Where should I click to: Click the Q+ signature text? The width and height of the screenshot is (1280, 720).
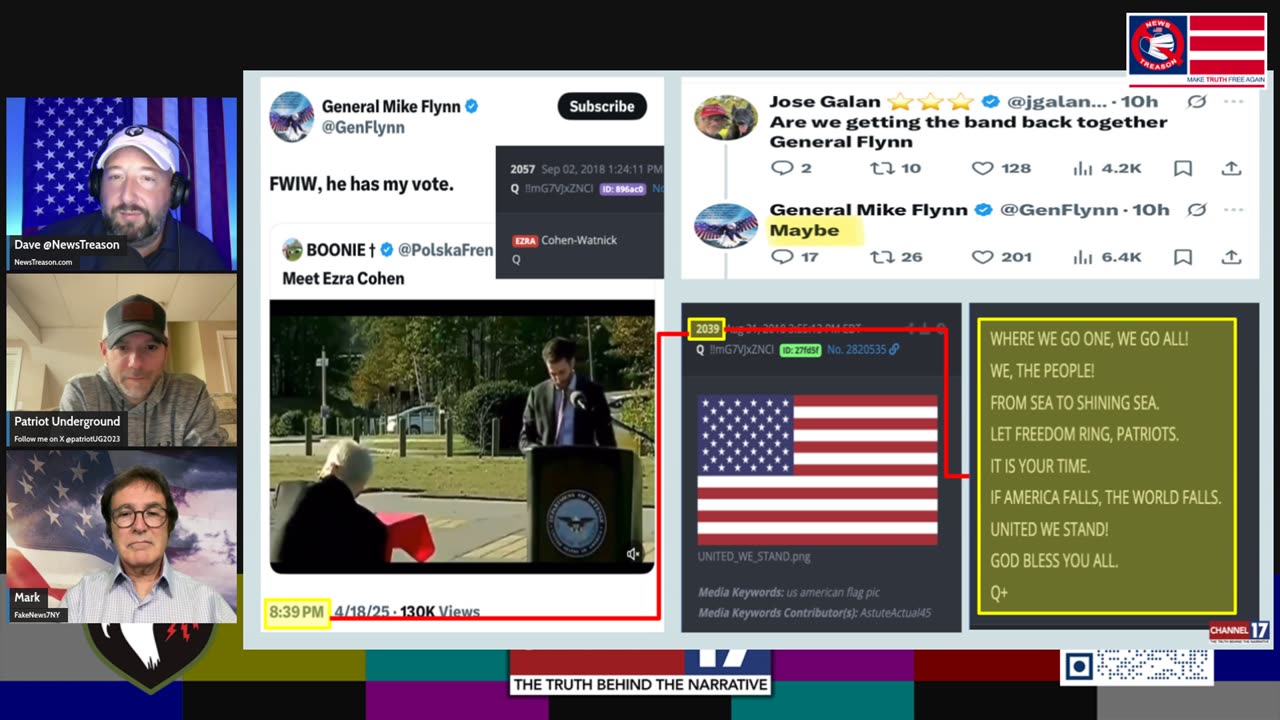point(999,592)
